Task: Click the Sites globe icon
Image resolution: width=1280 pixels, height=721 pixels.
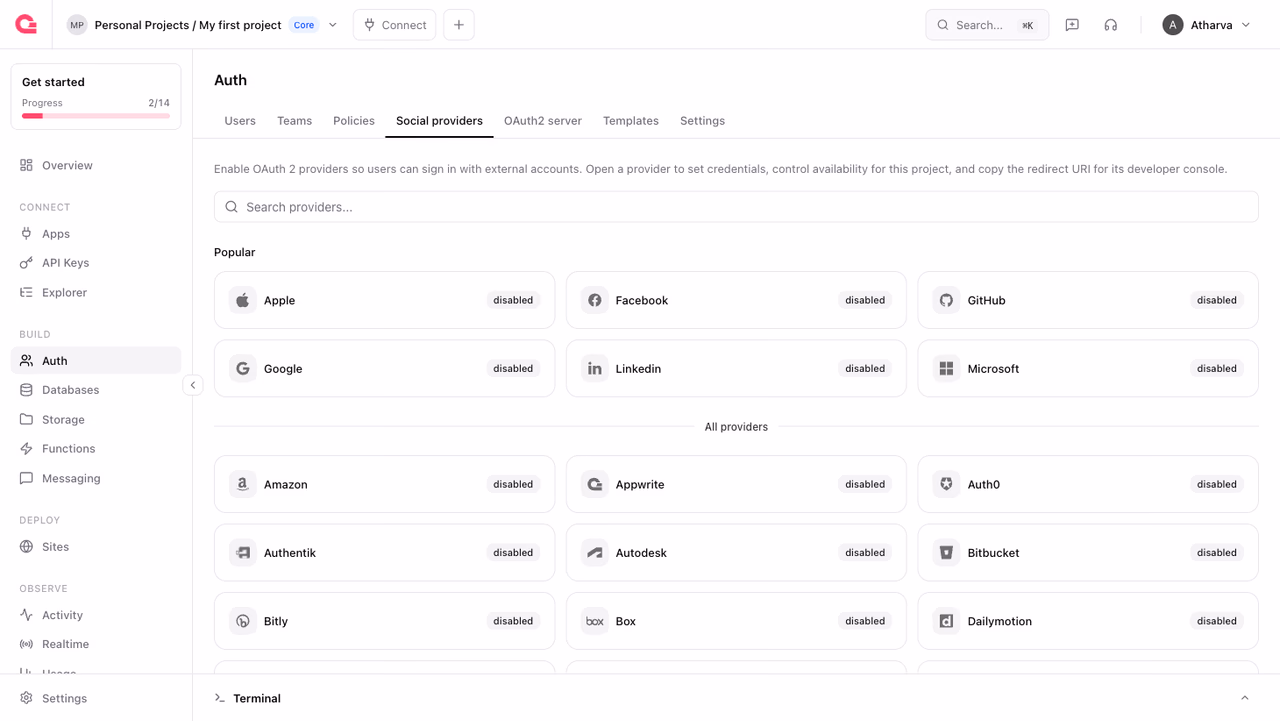Action: (x=26, y=547)
